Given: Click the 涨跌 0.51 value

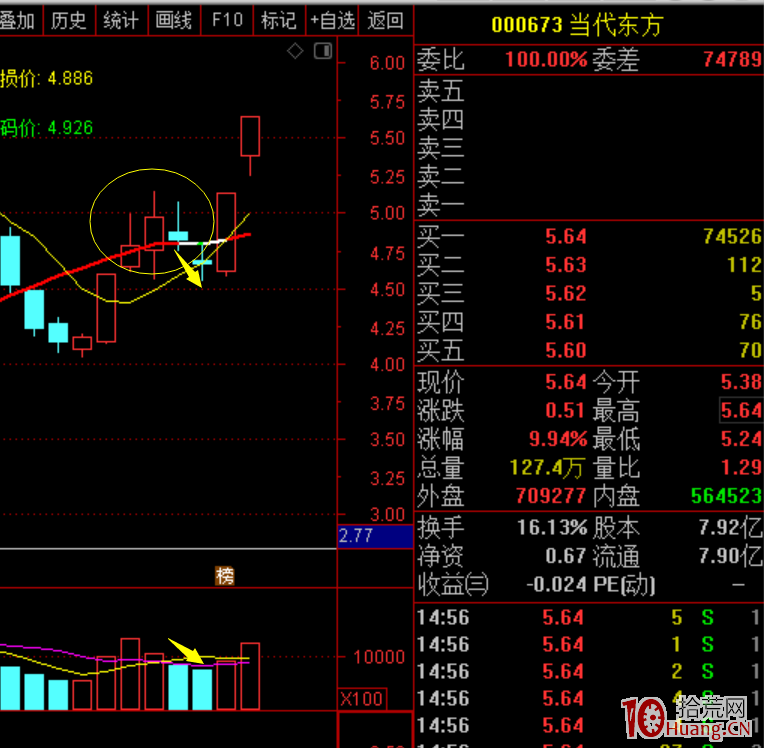Looking at the screenshot, I should pyautogui.click(x=565, y=410).
